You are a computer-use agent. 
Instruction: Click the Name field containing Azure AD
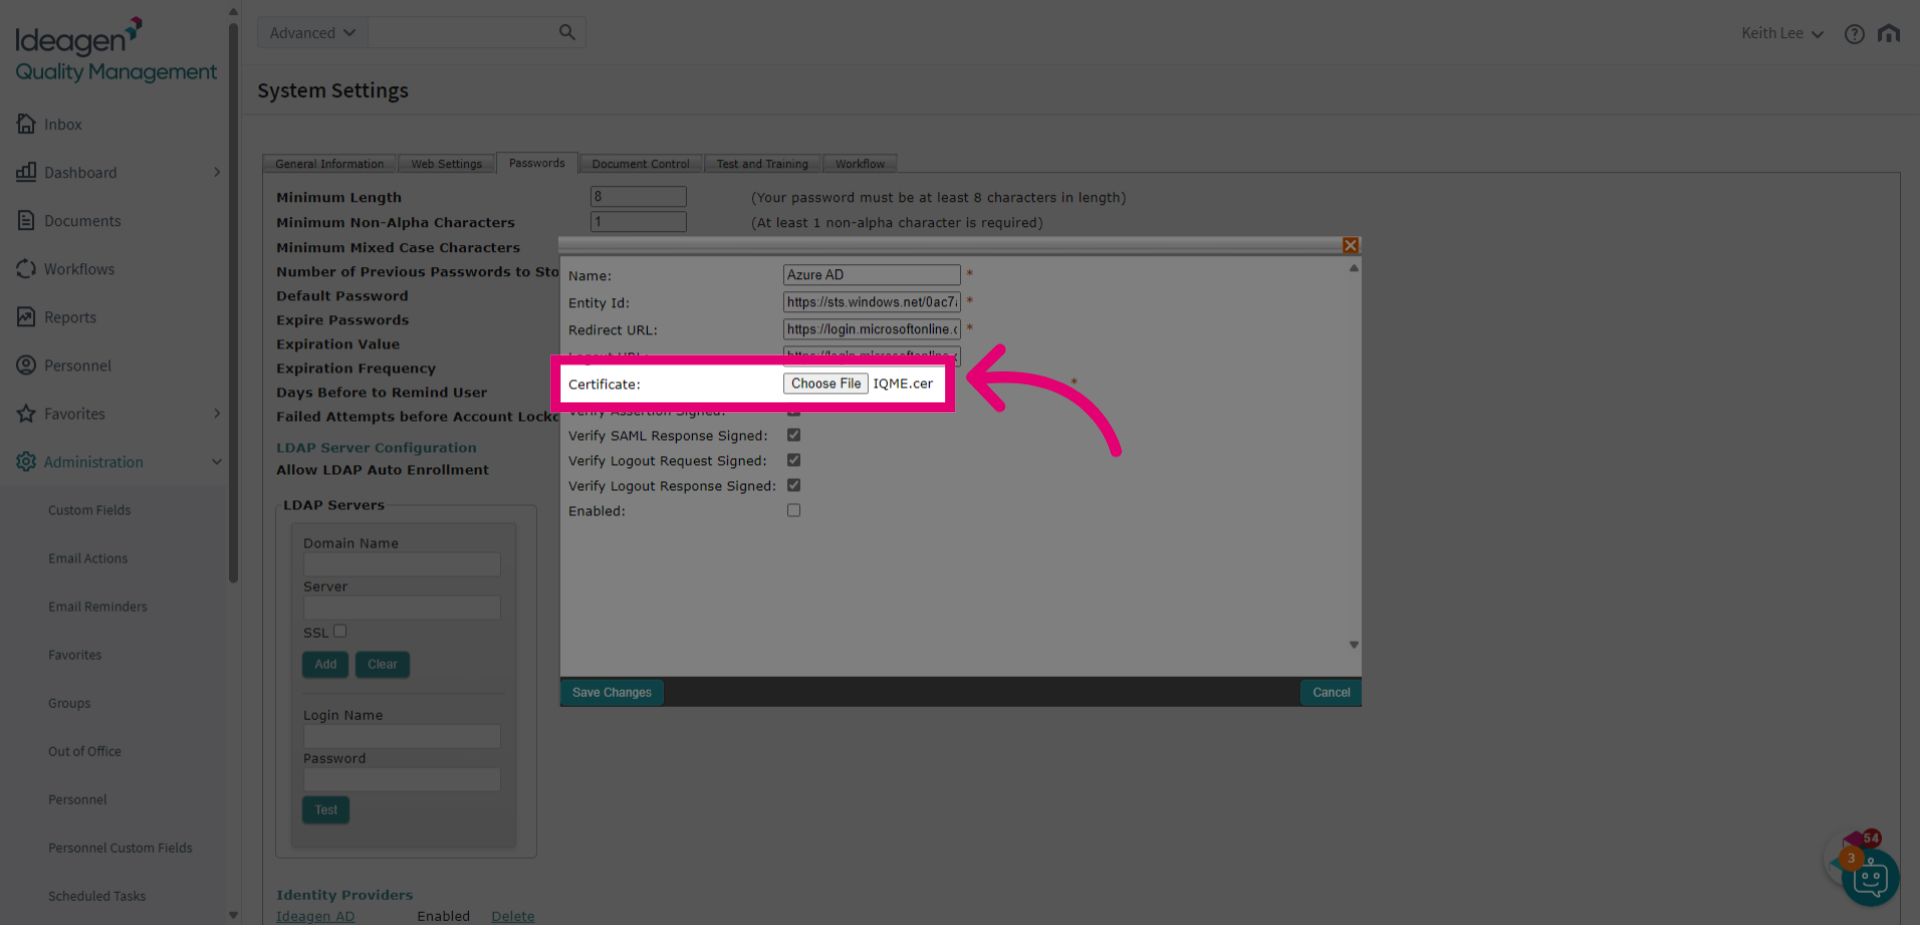pyautogui.click(x=871, y=274)
